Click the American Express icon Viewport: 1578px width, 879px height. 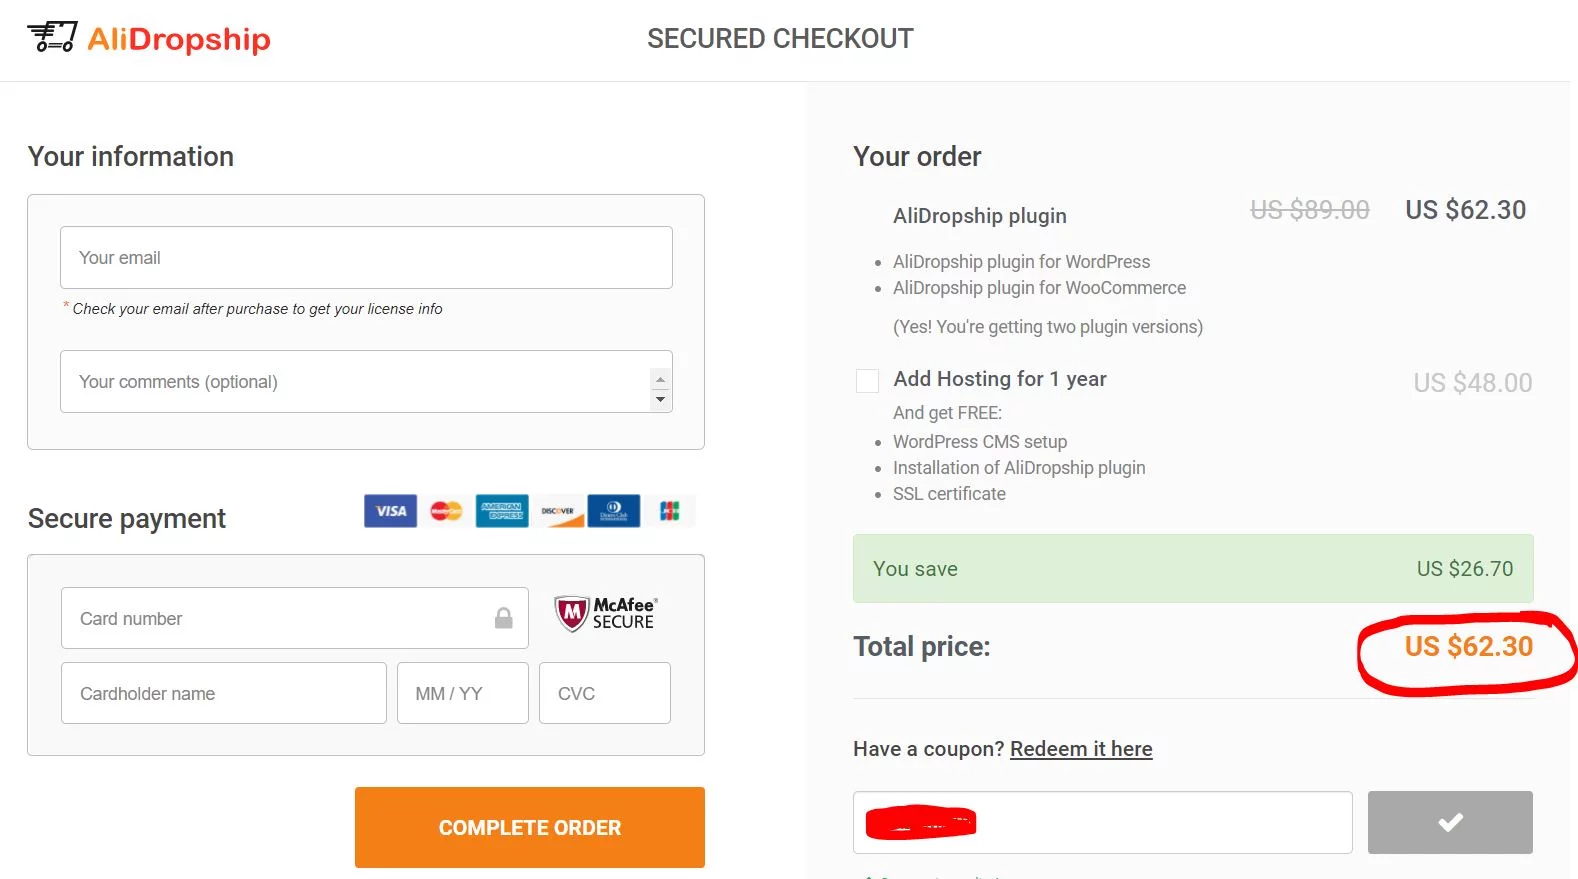click(502, 511)
